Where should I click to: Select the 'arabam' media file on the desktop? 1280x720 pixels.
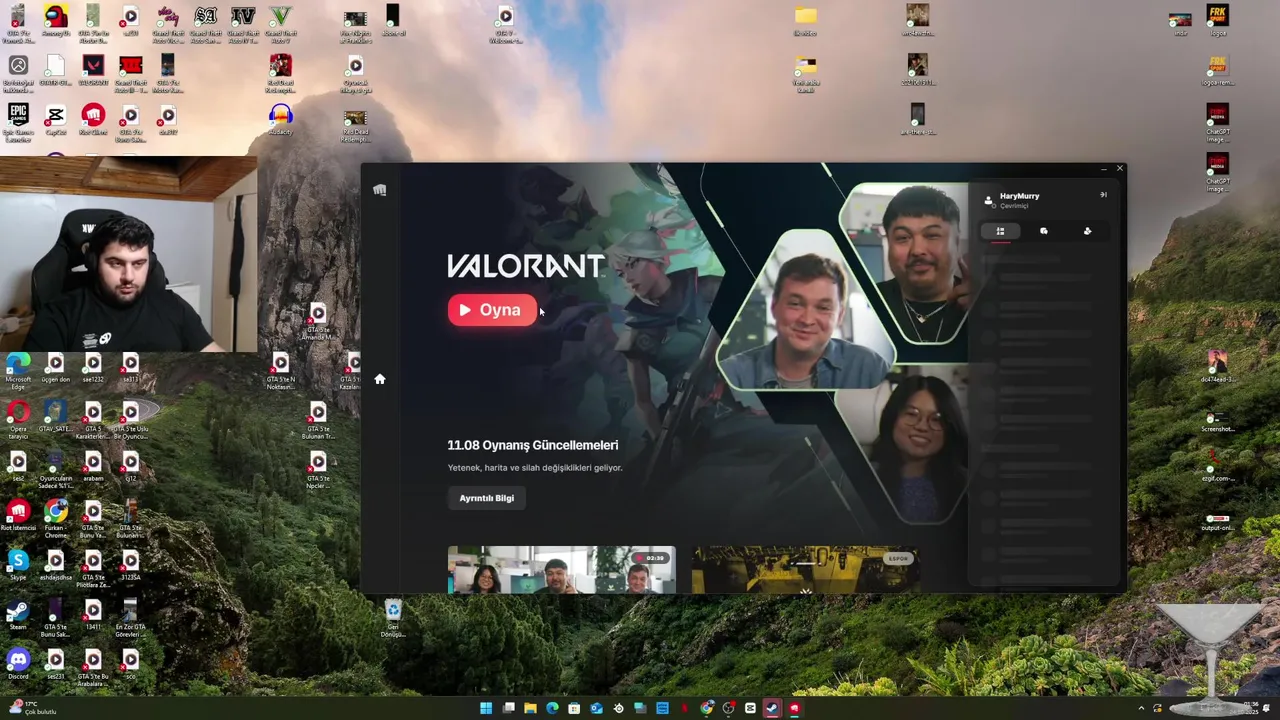(93, 466)
